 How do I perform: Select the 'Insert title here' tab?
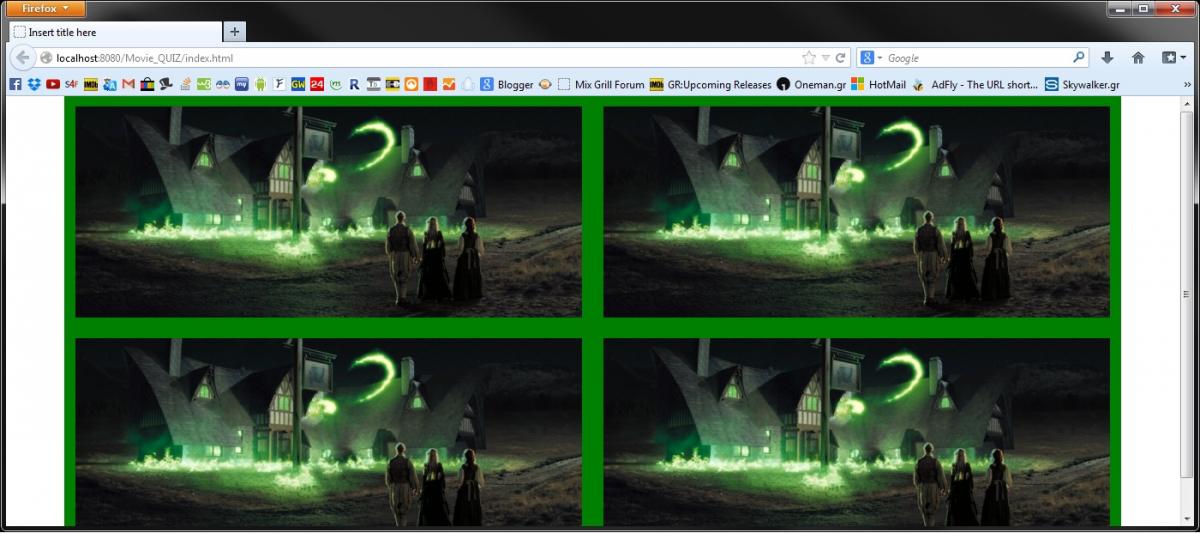point(114,32)
